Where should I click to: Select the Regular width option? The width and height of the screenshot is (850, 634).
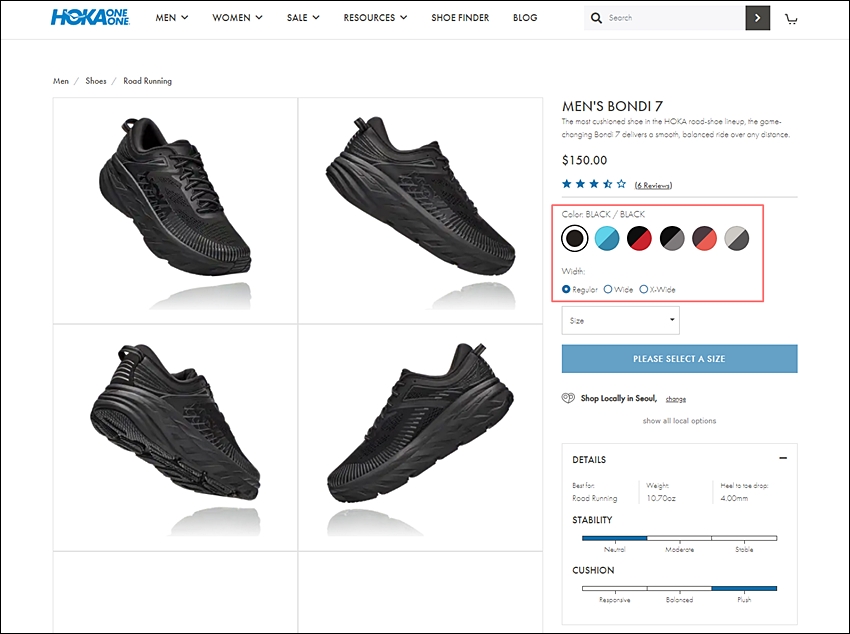coord(566,289)
